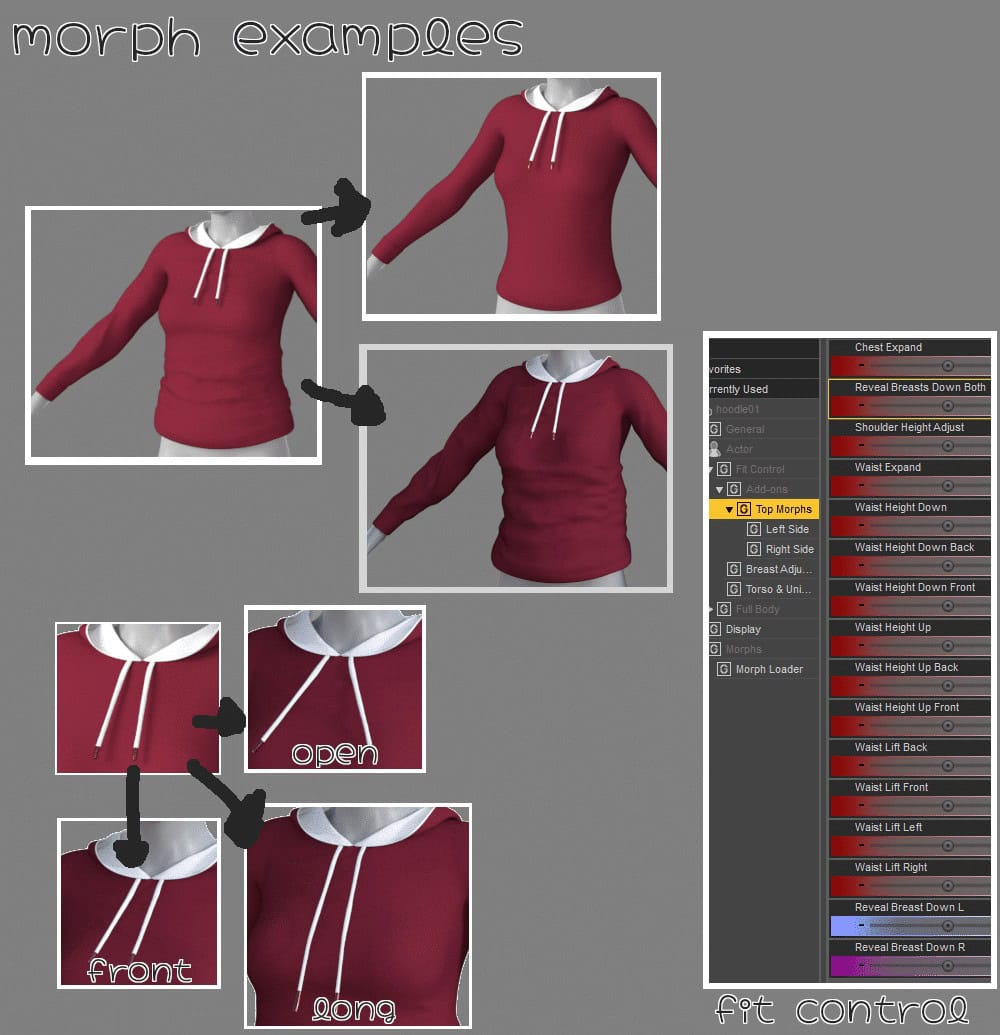
Task: Click the open drawstring example thumbnail
Action: pos(335,688)
